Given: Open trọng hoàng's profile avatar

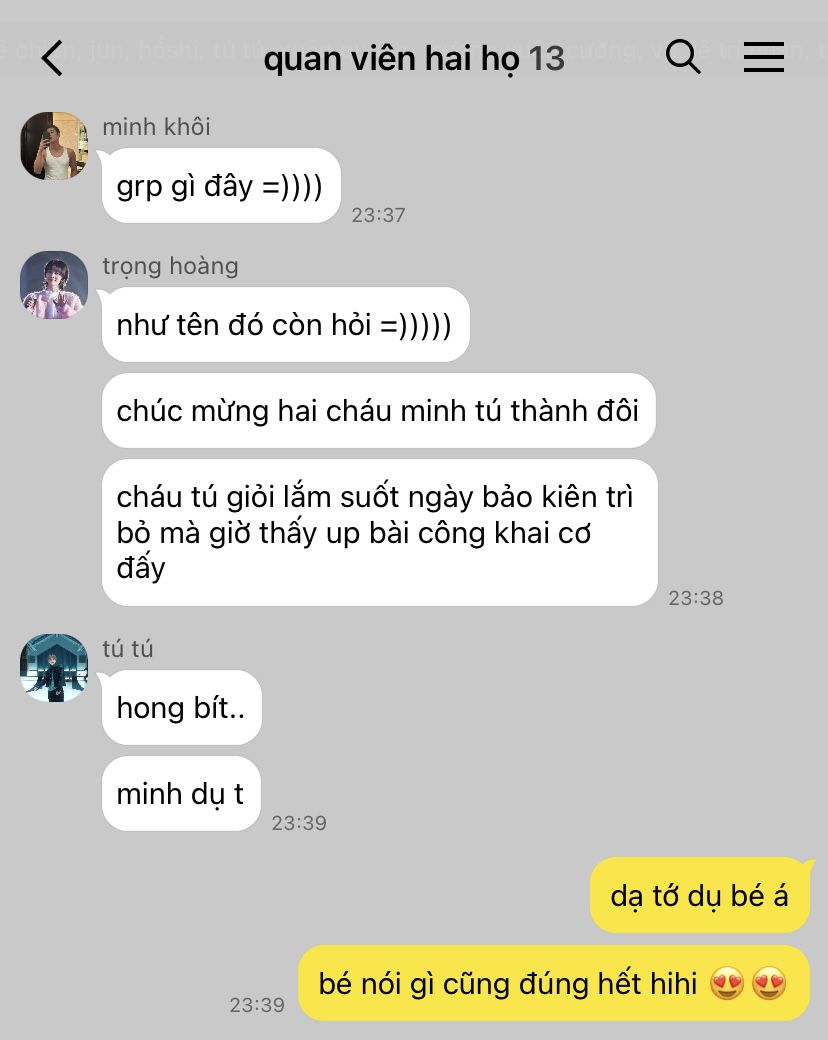Looking at the screenshot, I should click(x=54, y=285).
